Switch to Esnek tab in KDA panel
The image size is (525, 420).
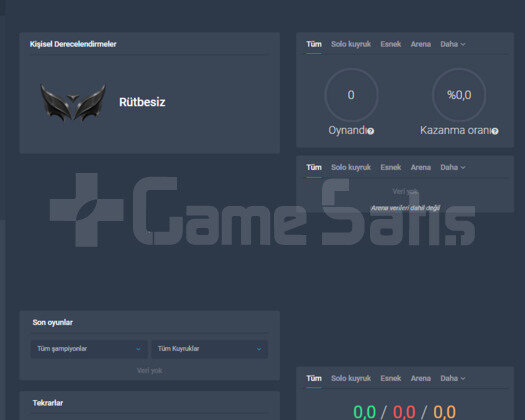pos(390,378)
